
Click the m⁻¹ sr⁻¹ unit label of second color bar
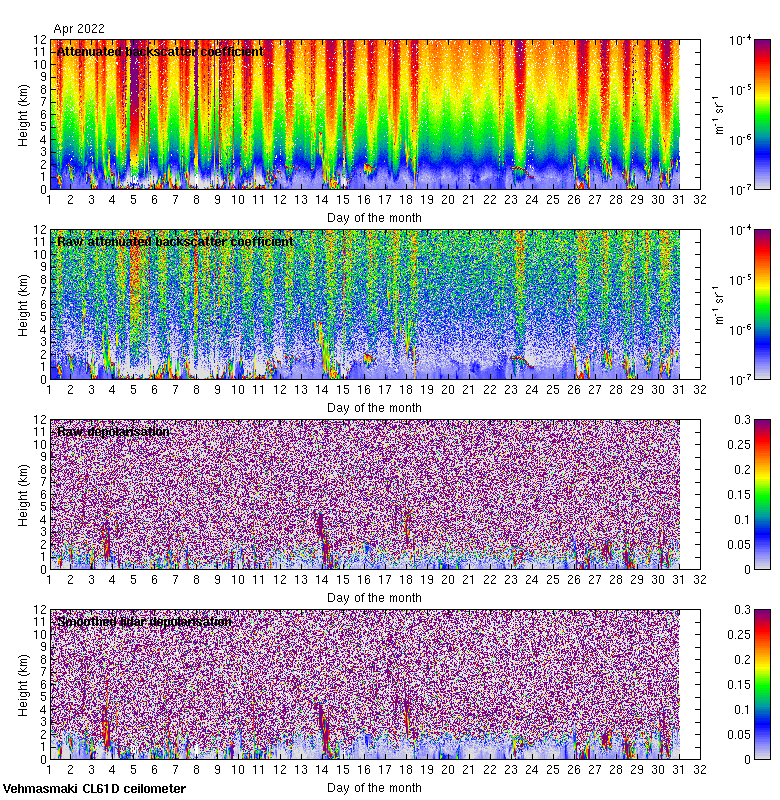[x=719, y=305]
